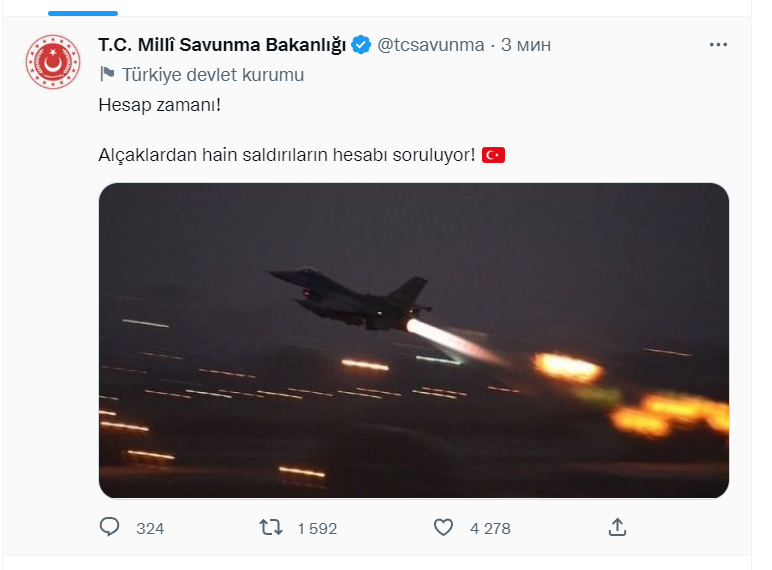Click the T.C. Millî Savunma Bakanlığı name
The height and width of the screenshot is (570, 772).
click(x=221, y=45)
